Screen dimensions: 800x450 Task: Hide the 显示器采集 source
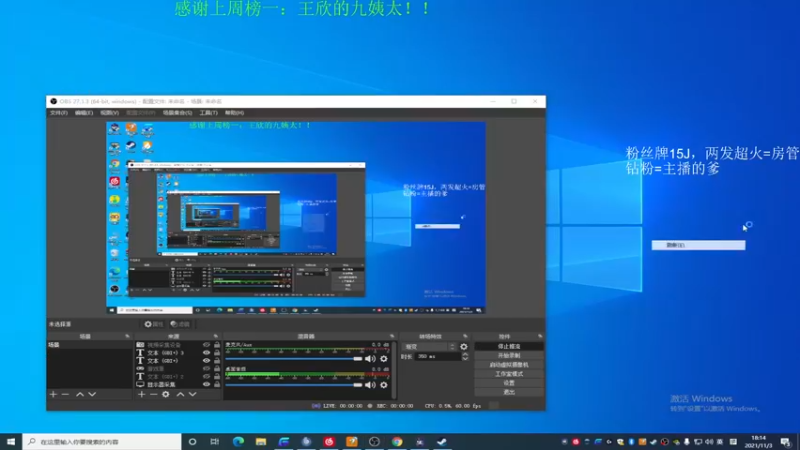pyautogui.click(x=206, y=384)
